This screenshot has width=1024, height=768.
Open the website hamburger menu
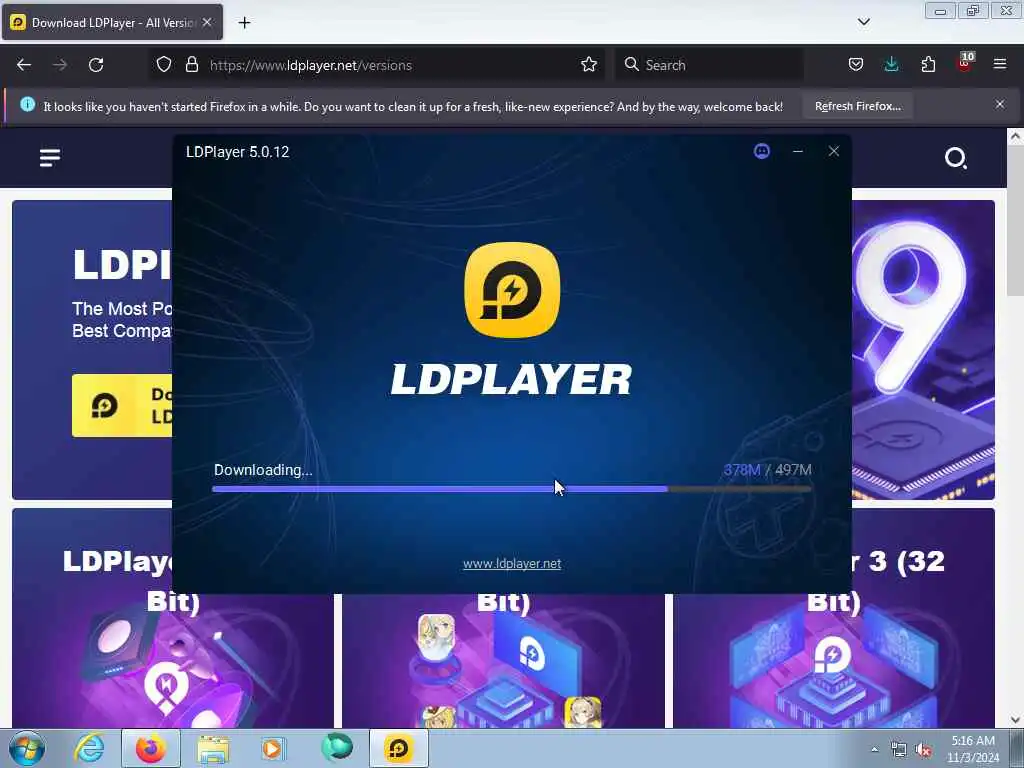coord(50,157)
